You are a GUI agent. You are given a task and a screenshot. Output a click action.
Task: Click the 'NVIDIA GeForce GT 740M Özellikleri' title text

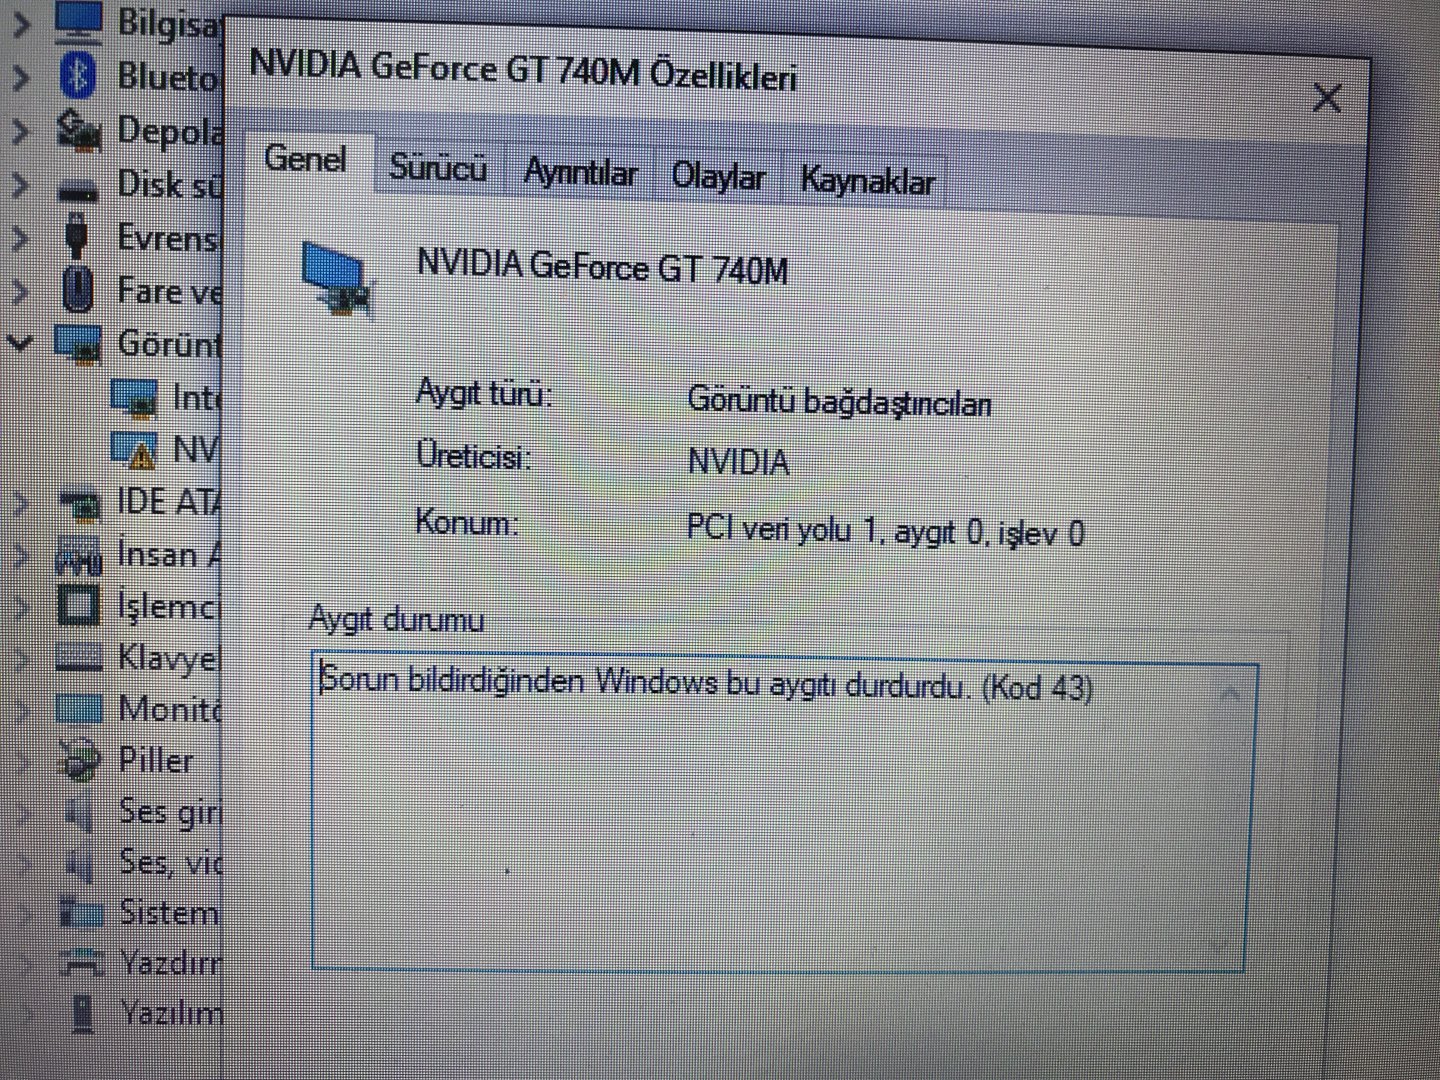(523, 70)
